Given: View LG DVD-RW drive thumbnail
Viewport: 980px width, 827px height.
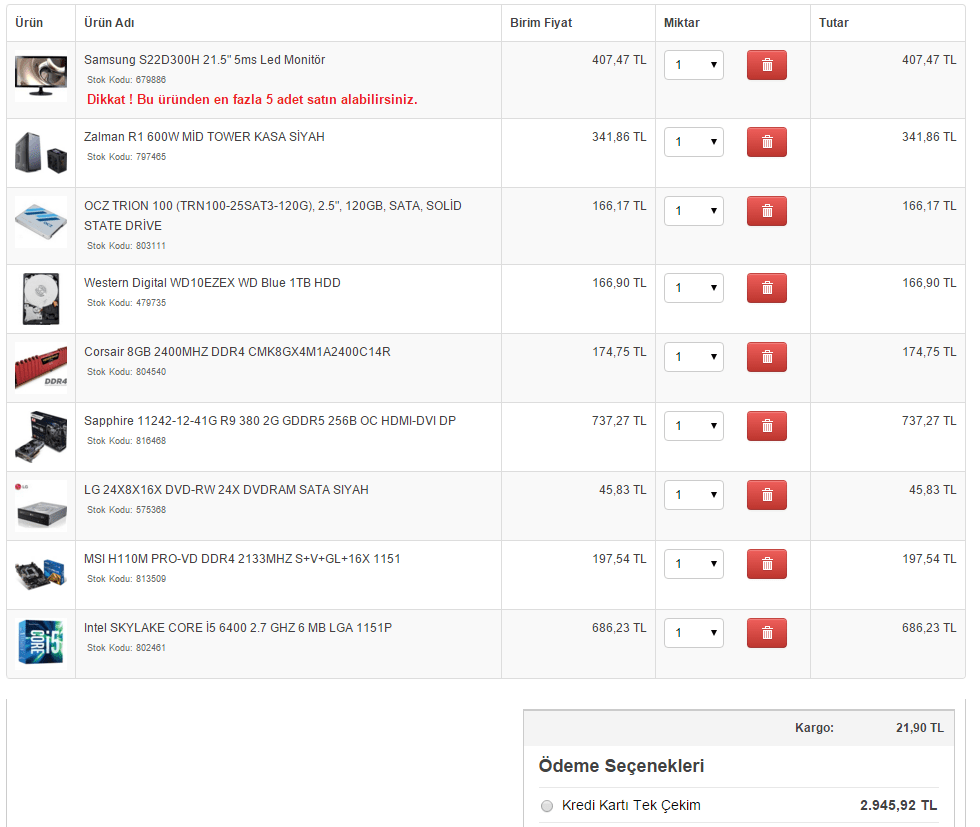Looking at the screenshot, I should (41, 506).
